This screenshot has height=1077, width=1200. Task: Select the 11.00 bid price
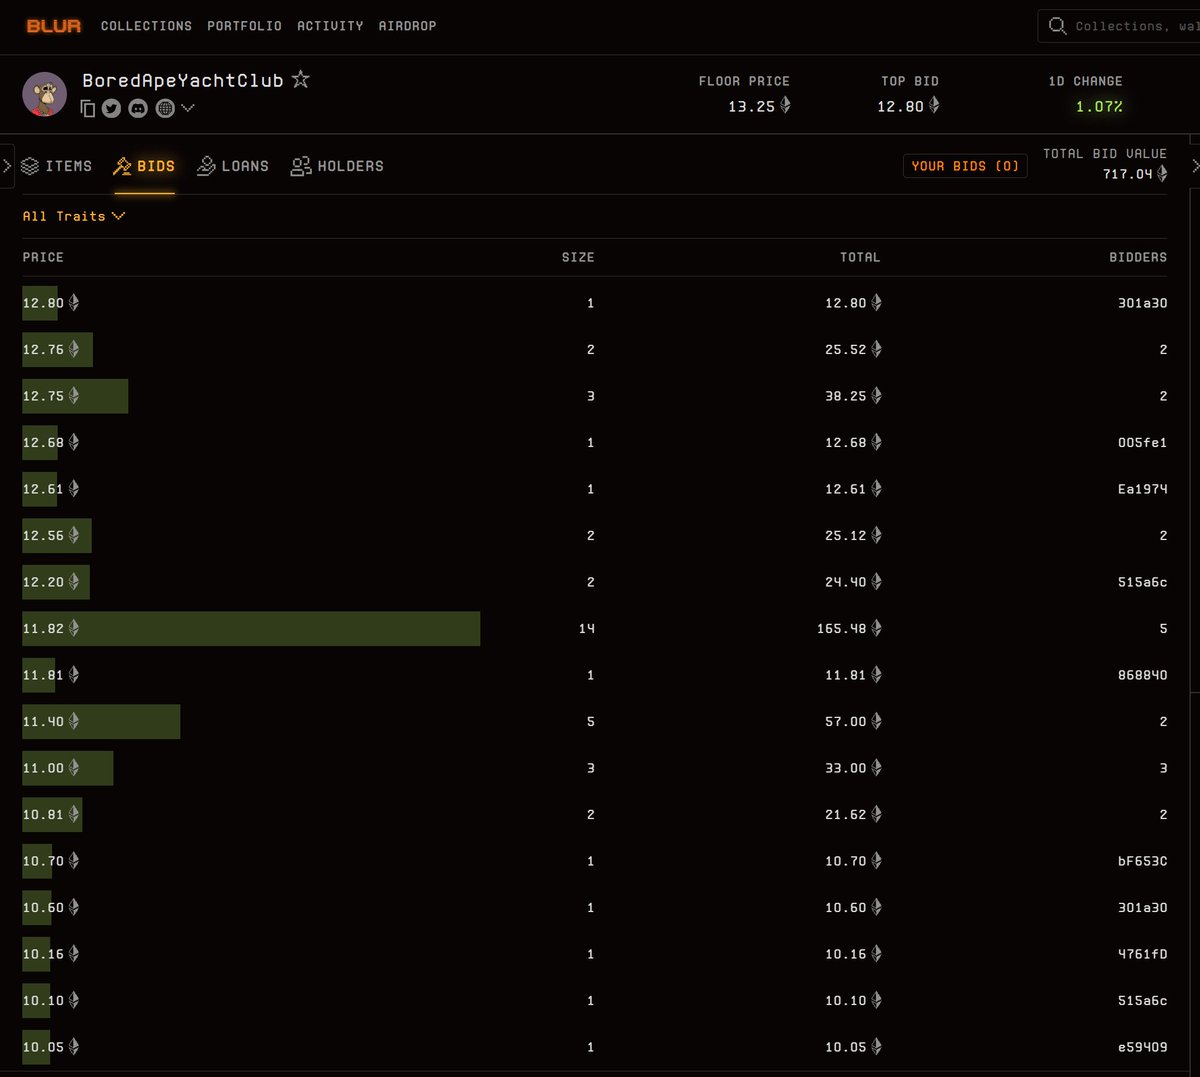[43, 768]
